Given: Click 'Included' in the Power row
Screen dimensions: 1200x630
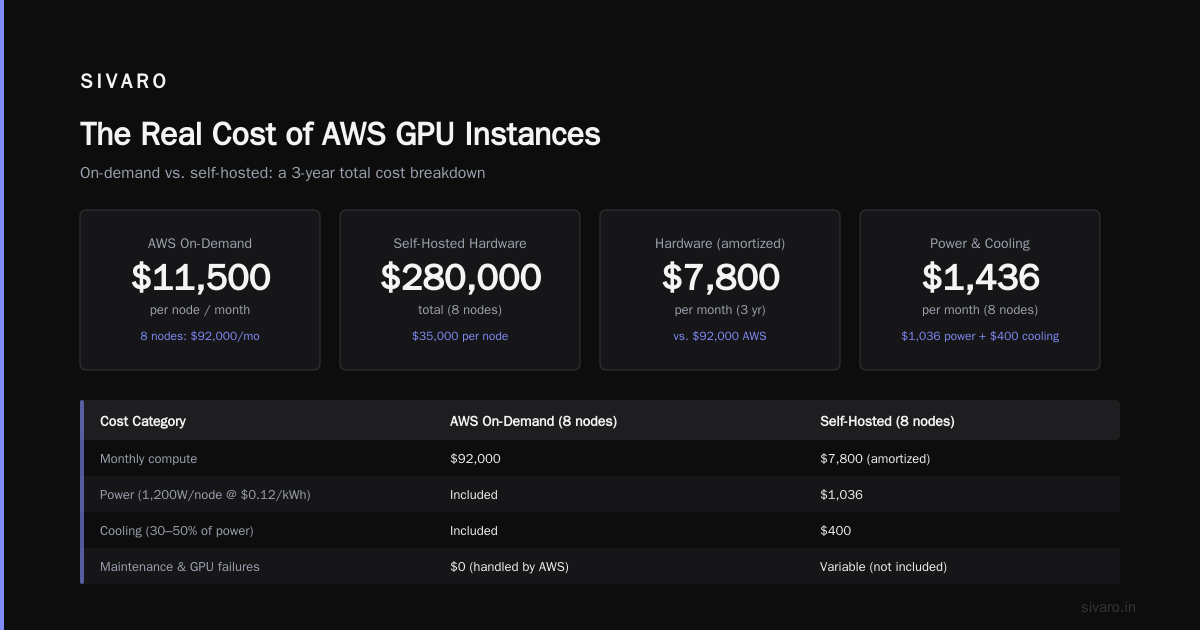Looking at the screenshot, I should point(474,495).
